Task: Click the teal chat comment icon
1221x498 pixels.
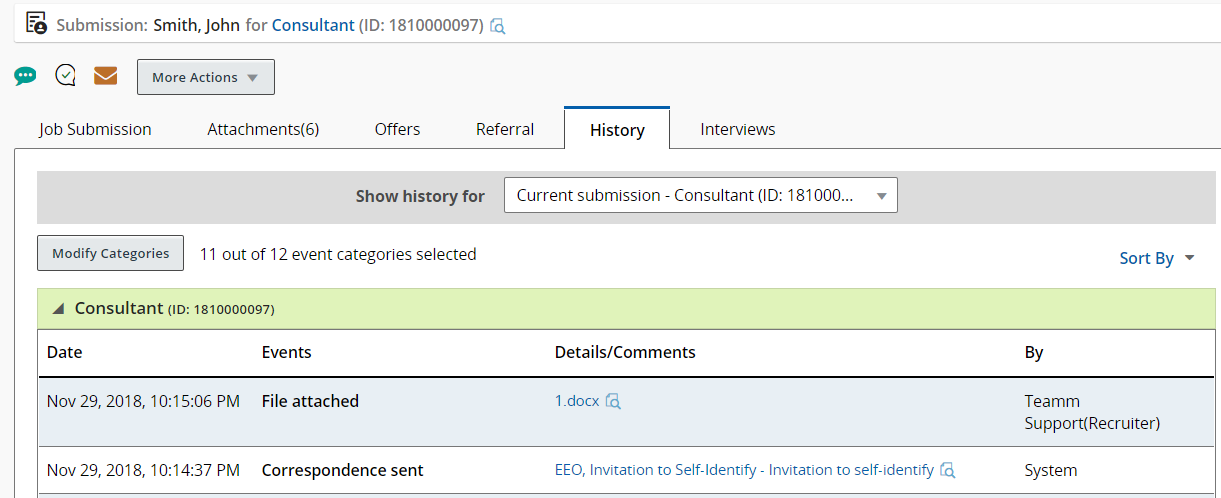Action: point(25,76)
